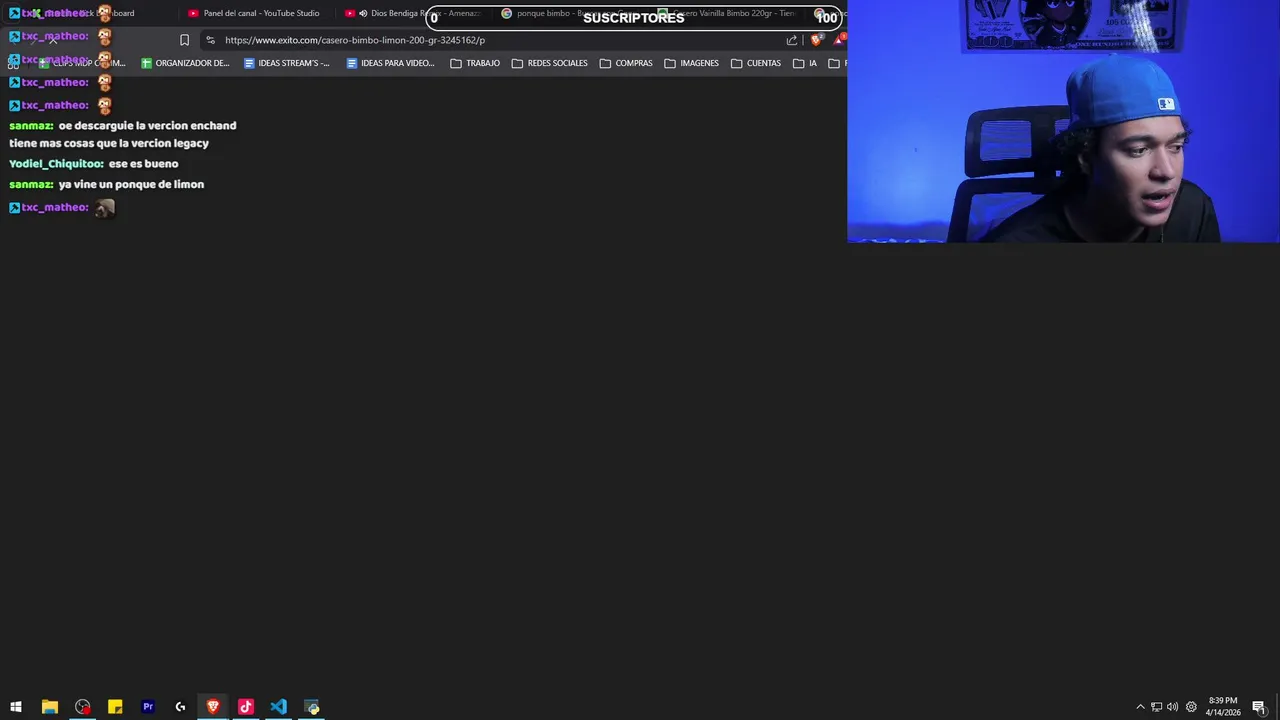
Task: Open the Windows notification center
Action: (1259, 707)
